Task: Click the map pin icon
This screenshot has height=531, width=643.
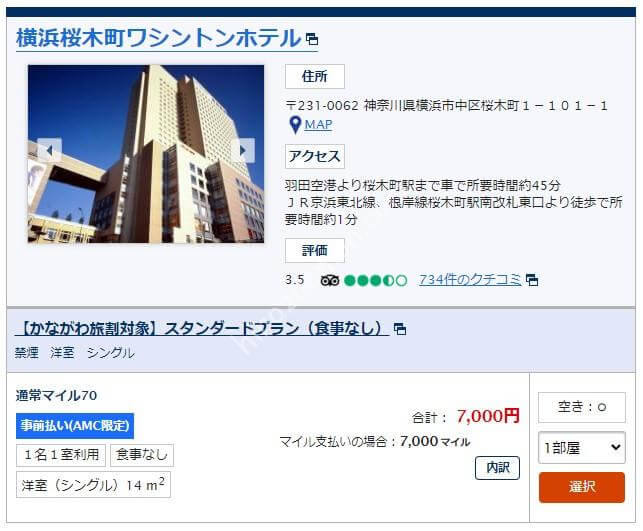Action: (295, 125)
